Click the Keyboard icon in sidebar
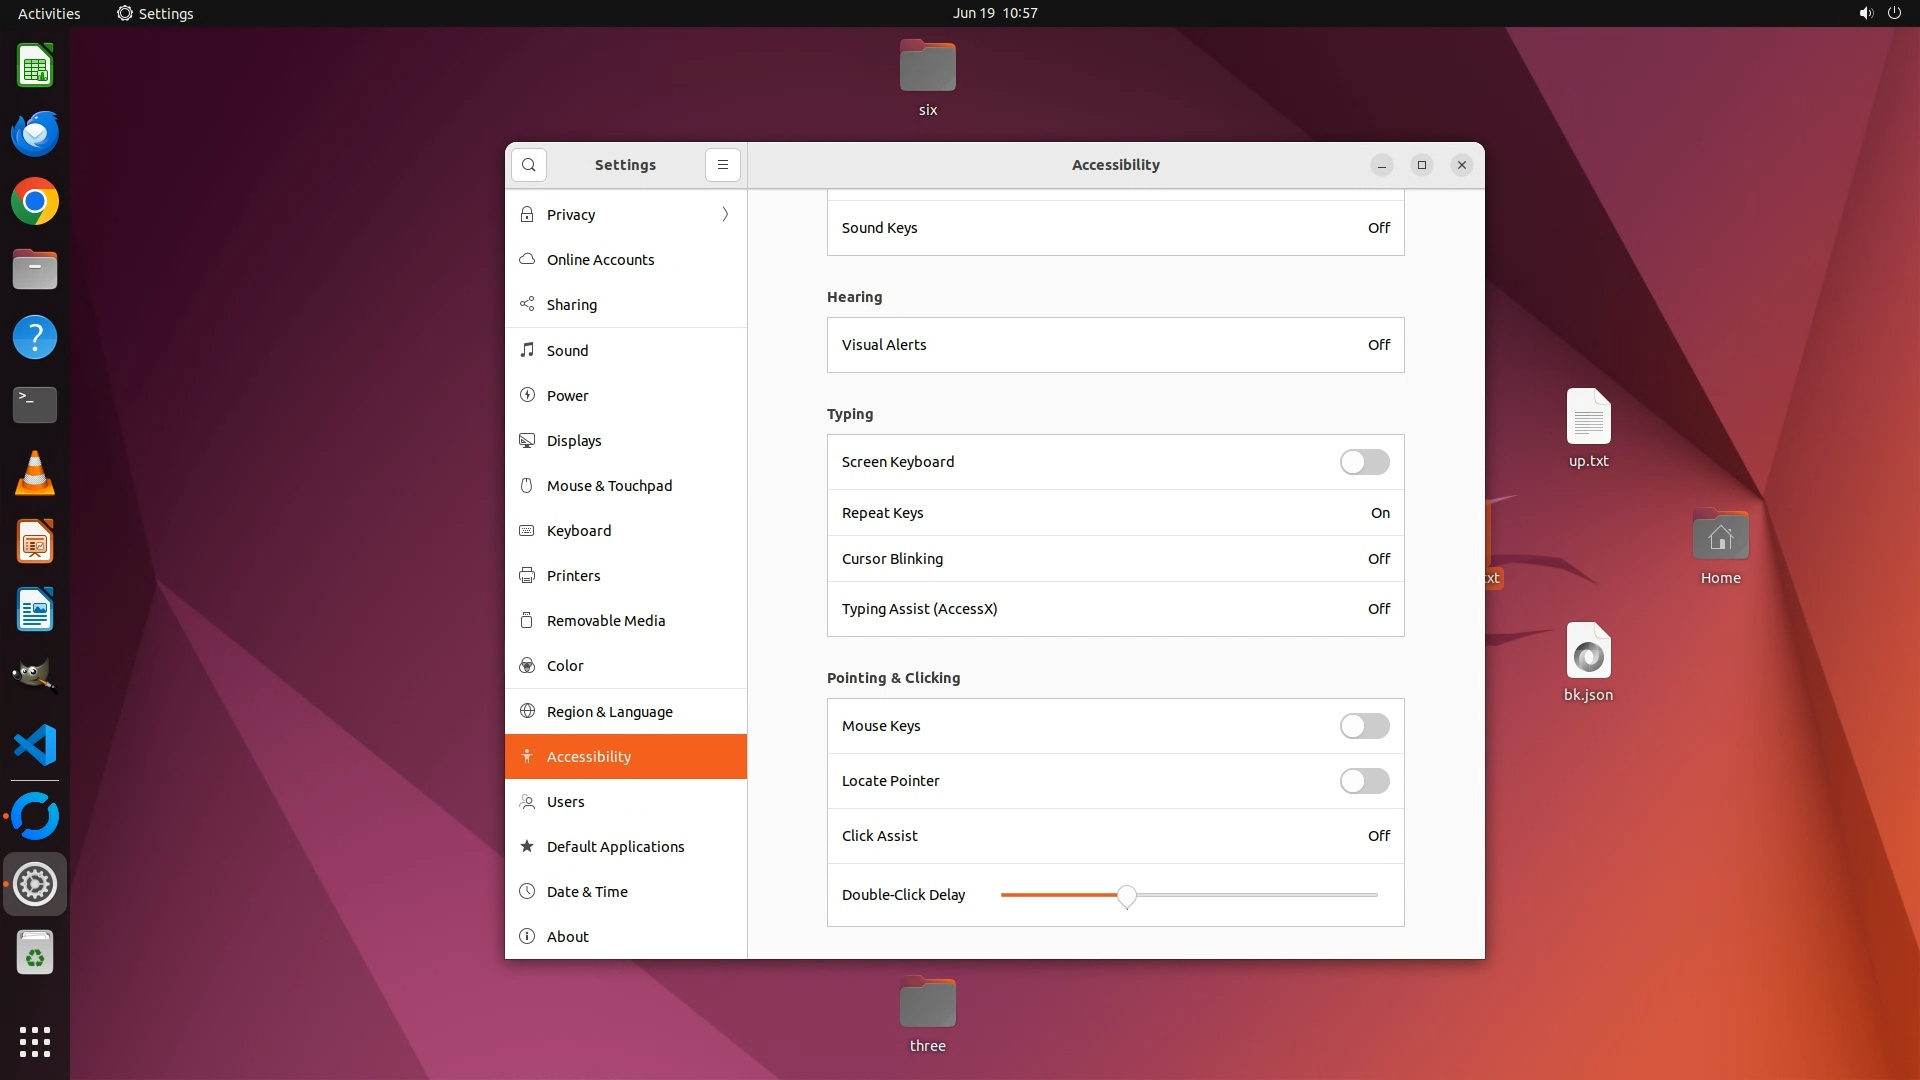 pyautogui.click(x=527, y=531)
